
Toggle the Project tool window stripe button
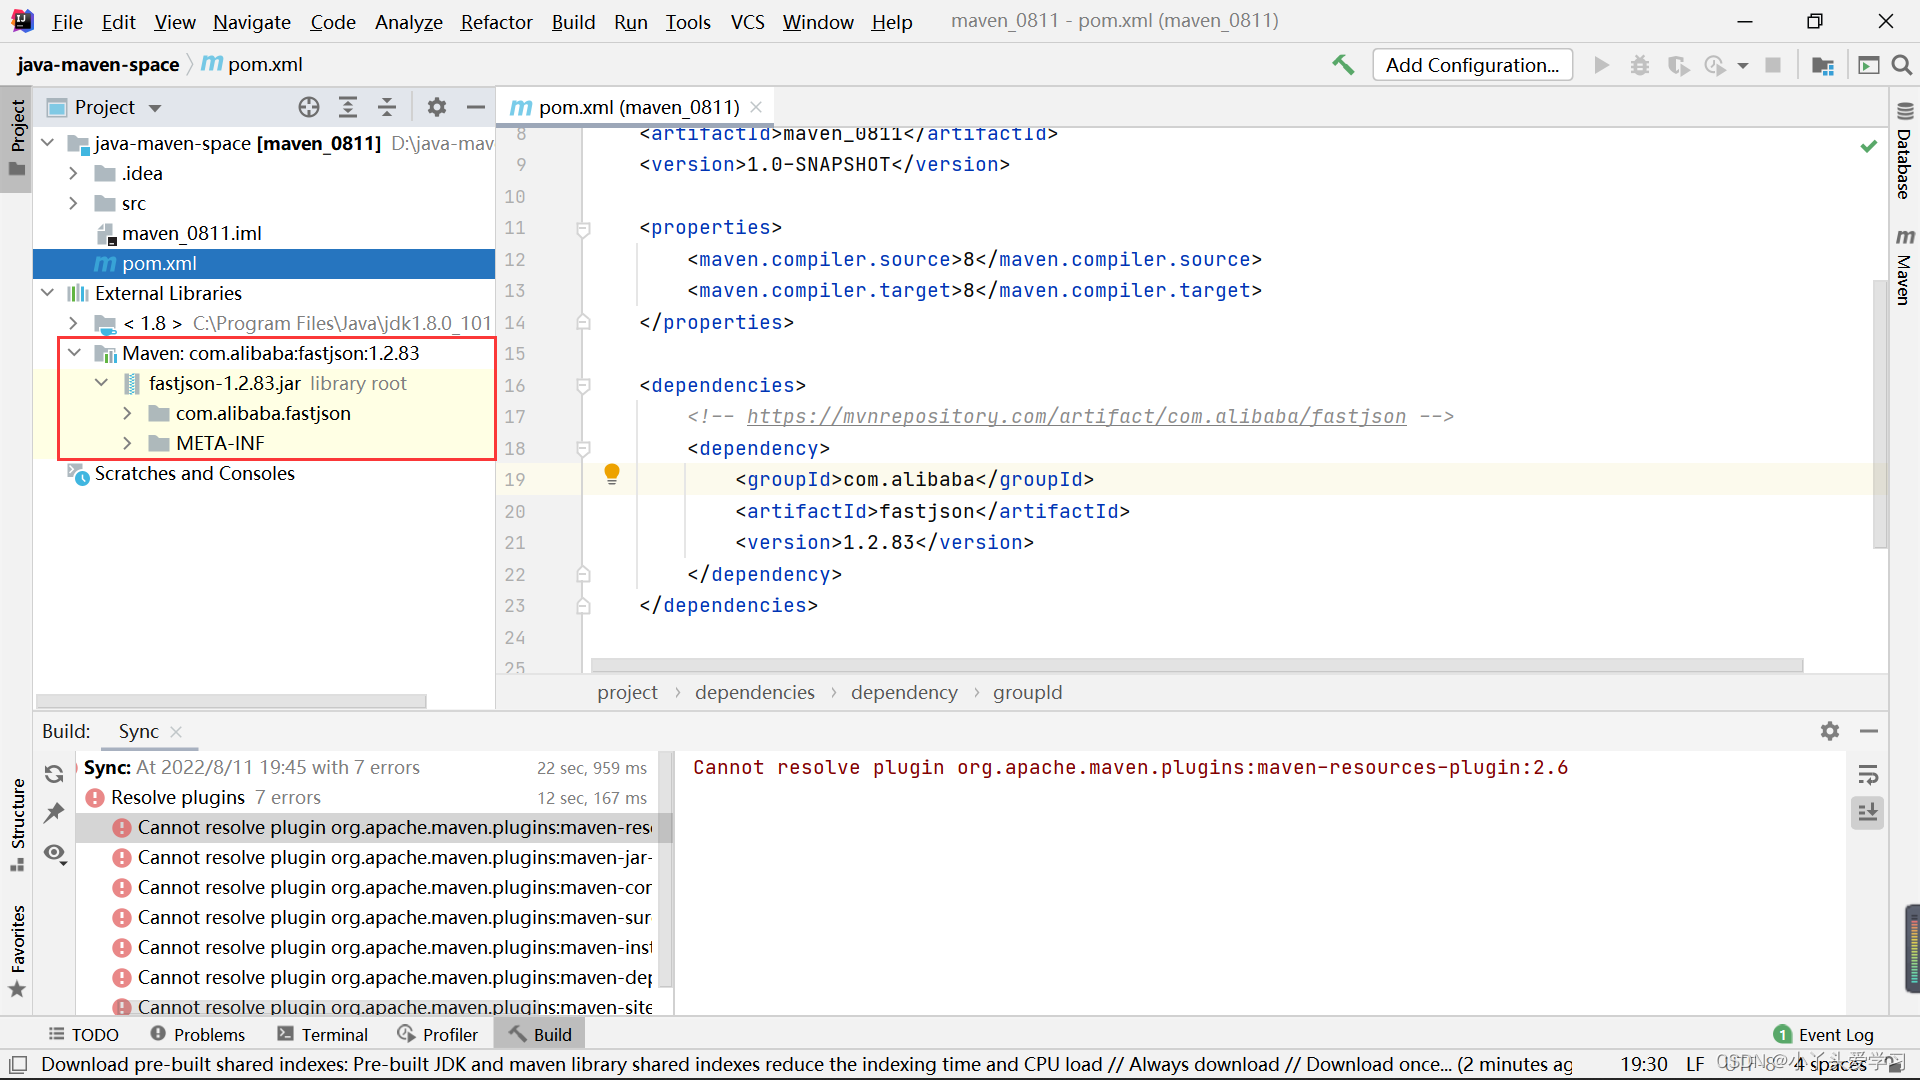coord(17,138)
